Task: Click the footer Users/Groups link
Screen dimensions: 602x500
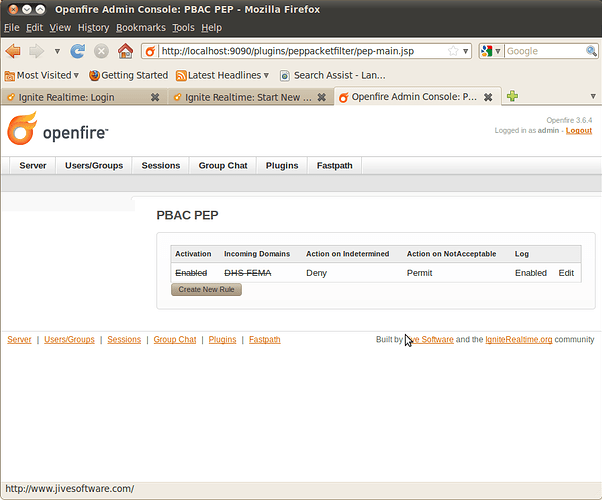Action: [69, 339]
